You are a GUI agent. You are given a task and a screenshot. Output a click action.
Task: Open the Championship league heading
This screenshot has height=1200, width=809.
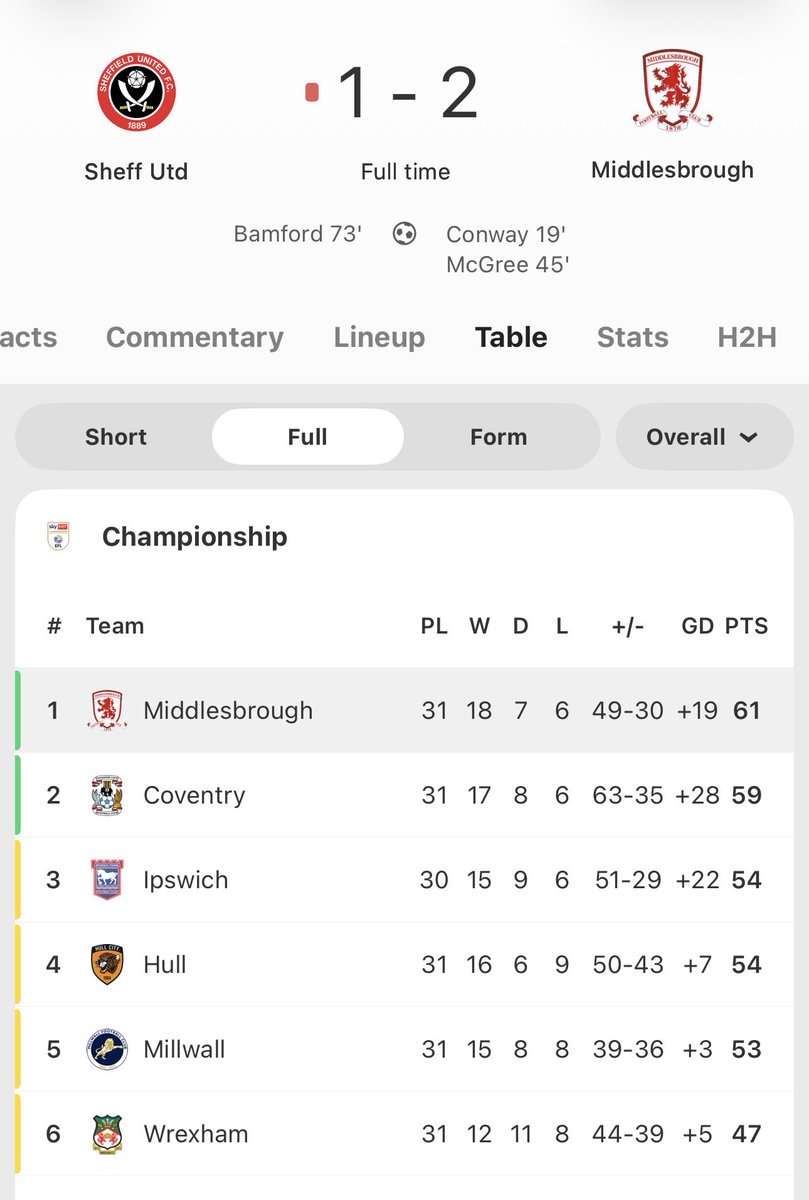(194, 537)
